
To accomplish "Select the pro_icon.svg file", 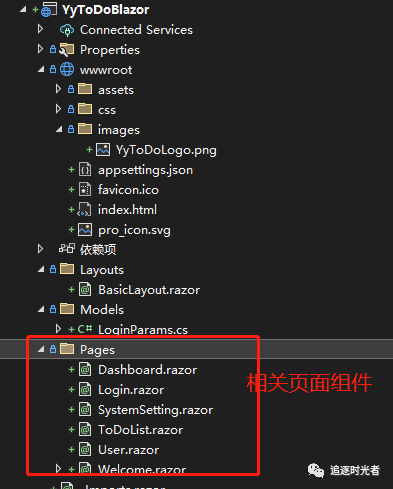I will pyautogui.click(x=134, y=230).
